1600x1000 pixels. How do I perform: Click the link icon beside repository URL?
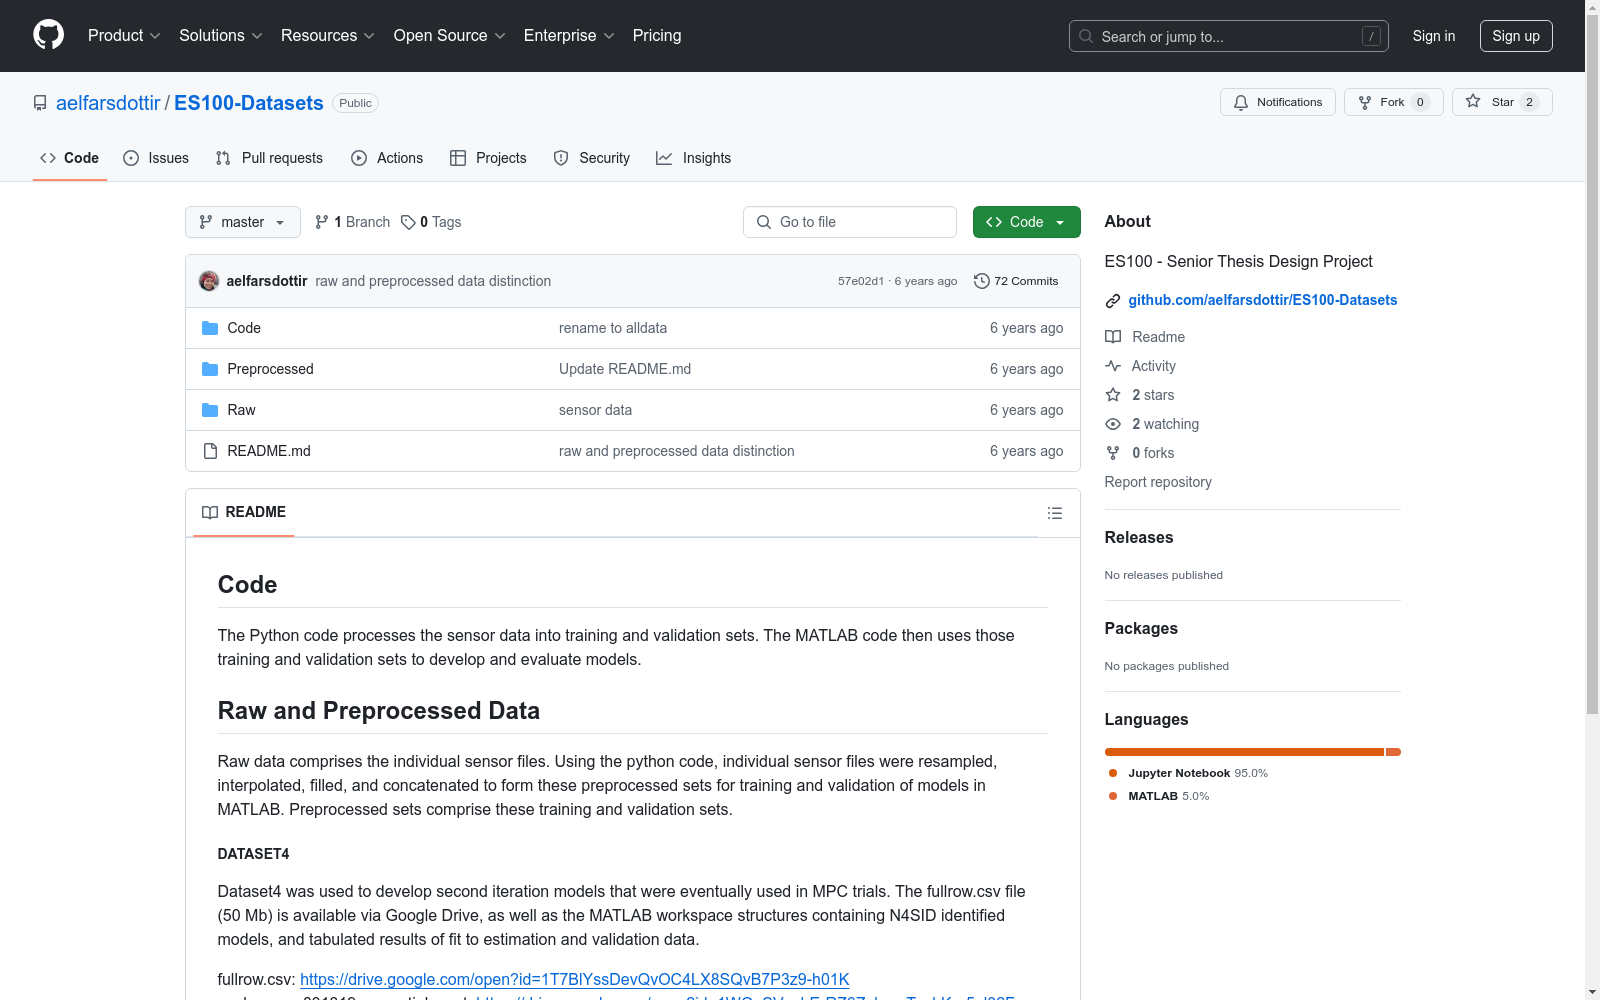[1113, 301]
